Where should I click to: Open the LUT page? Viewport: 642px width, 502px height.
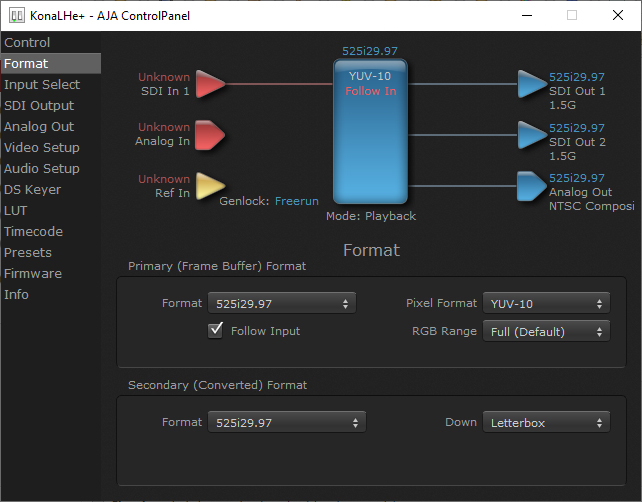pyautogui.click(x=51, y=210)
